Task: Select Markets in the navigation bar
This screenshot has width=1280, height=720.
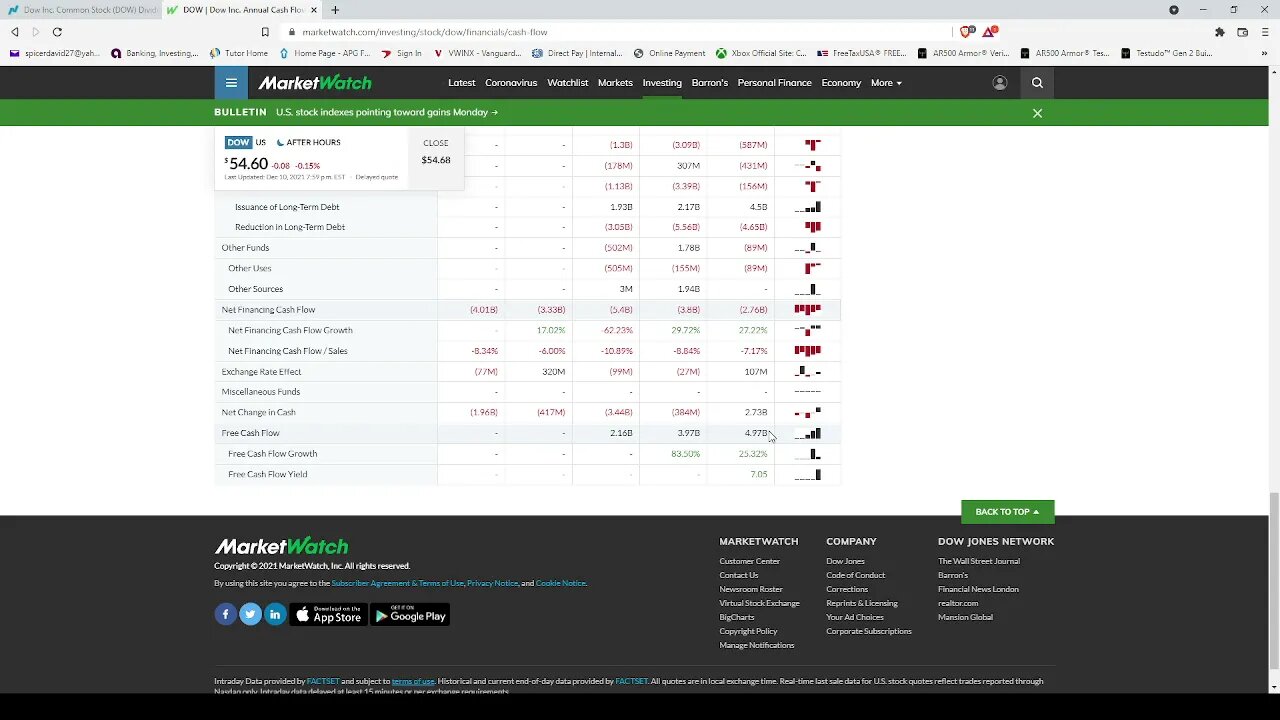Action: point(615,83)
